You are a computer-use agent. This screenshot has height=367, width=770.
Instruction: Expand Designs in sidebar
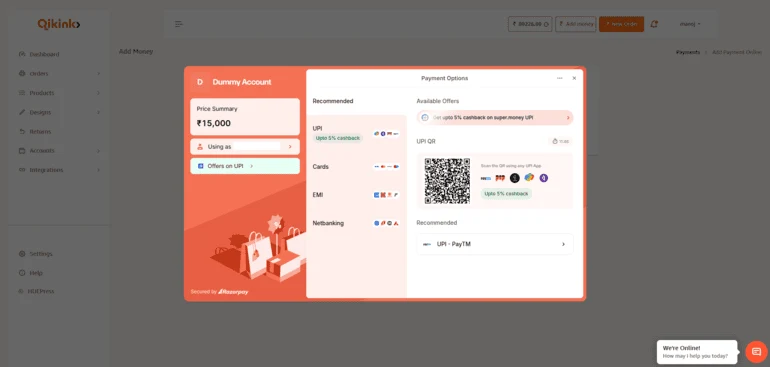coord(59,112)
